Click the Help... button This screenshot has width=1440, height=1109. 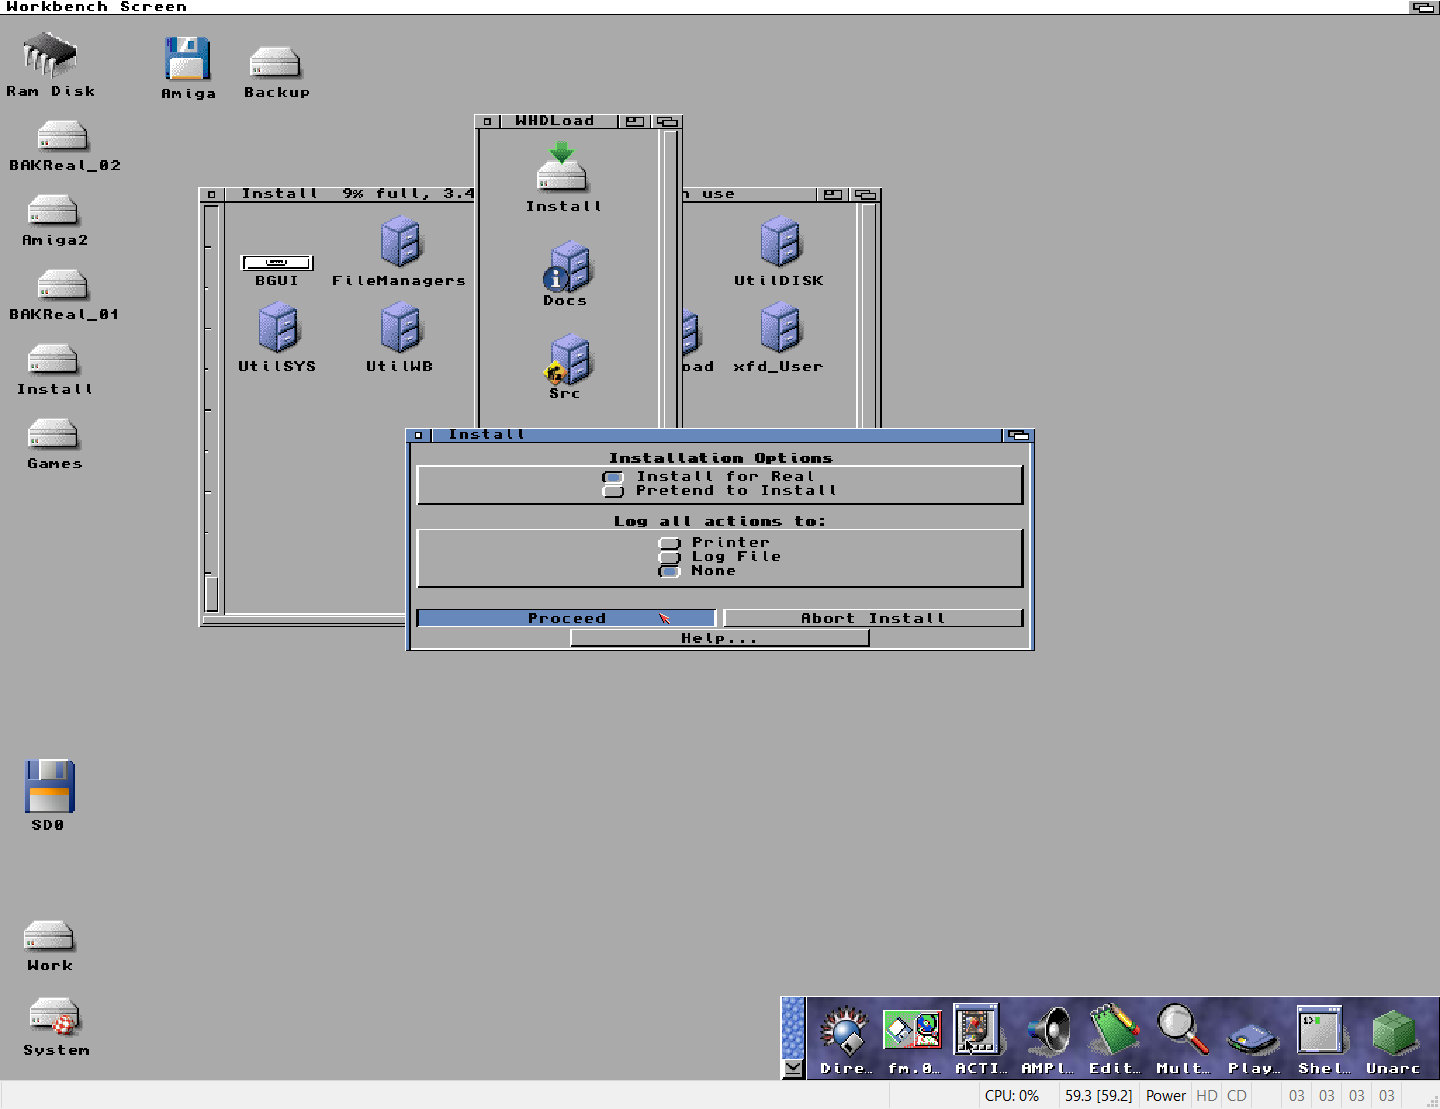click(x=720, y=638)
